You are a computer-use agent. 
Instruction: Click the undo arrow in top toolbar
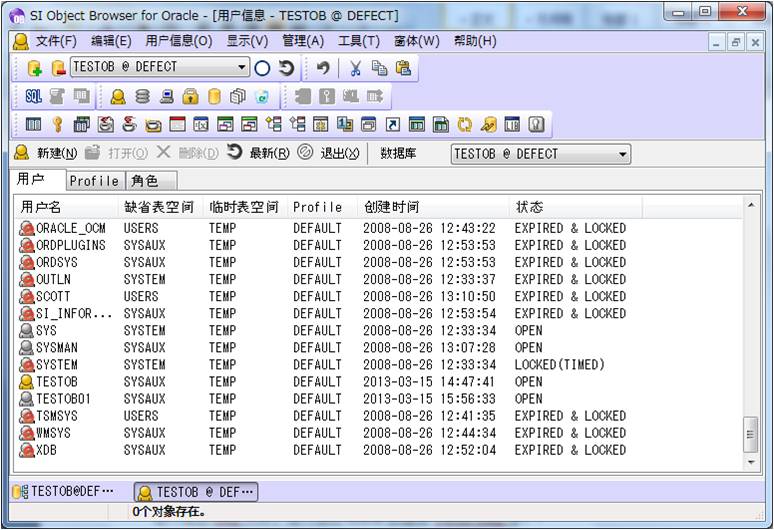pyautogui.click(x=323, y=68)
